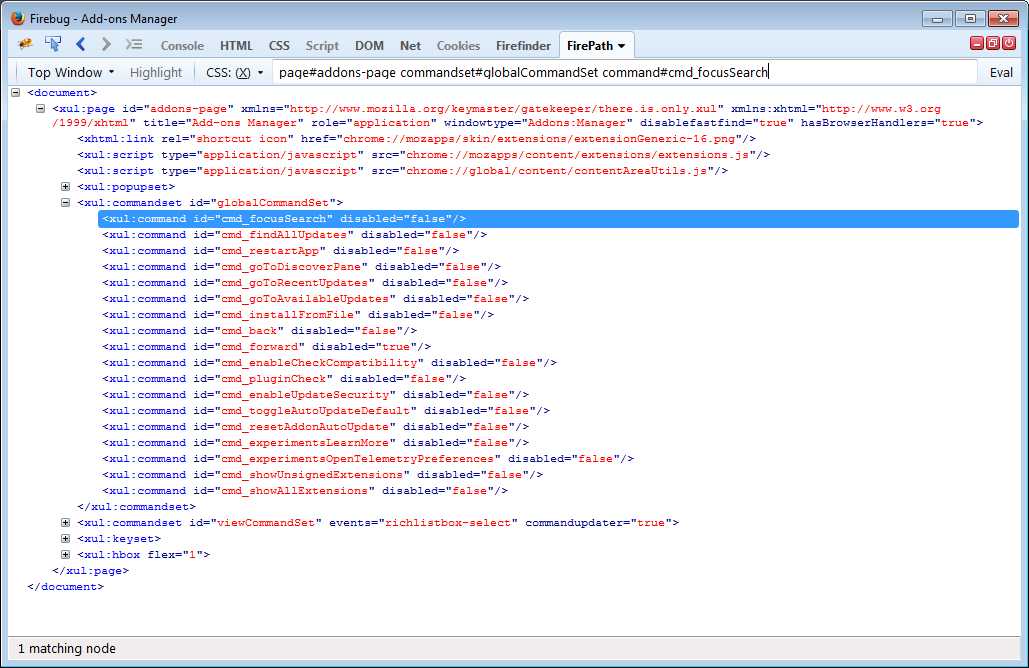Go forward with the right arrow
Viewport: 1029px width, 668px height.
point(106,45)
